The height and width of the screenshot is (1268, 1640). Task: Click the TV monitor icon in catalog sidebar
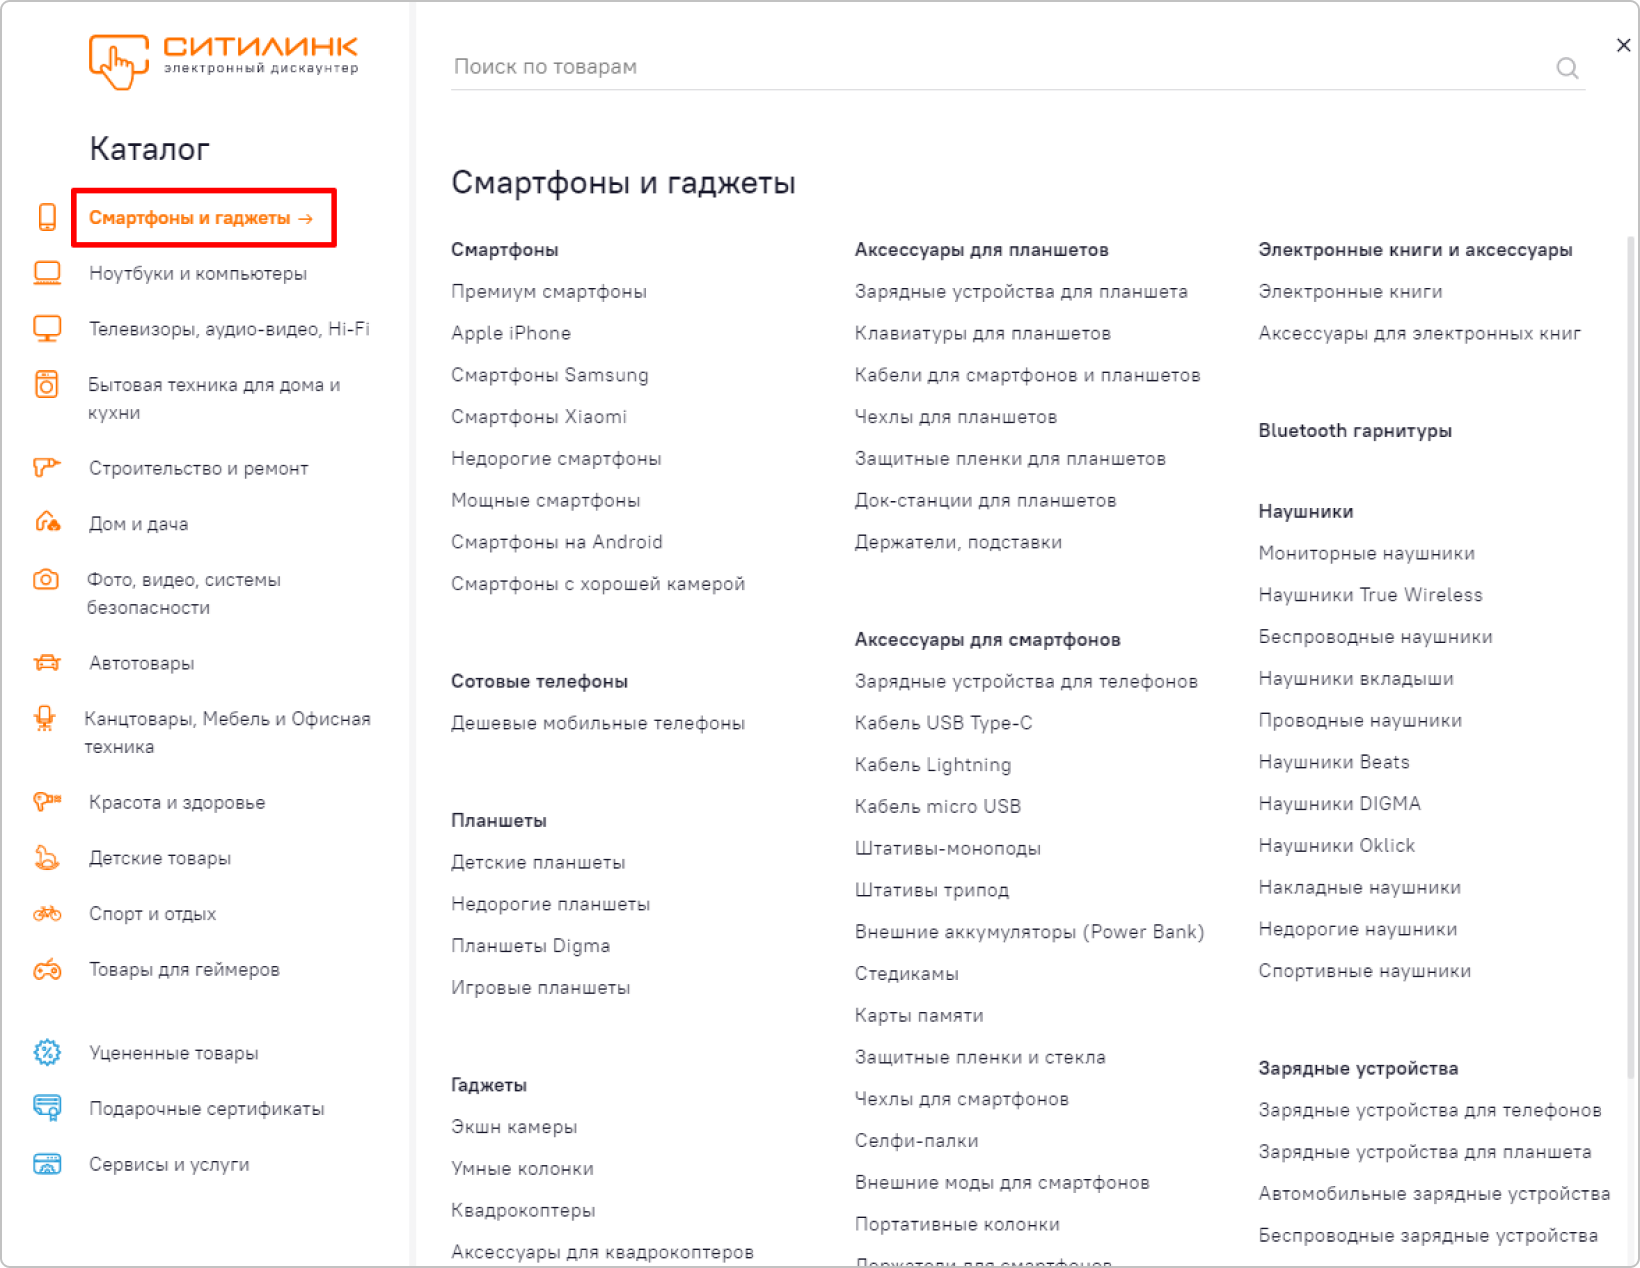pyautogui.click(x=47, y=329)
